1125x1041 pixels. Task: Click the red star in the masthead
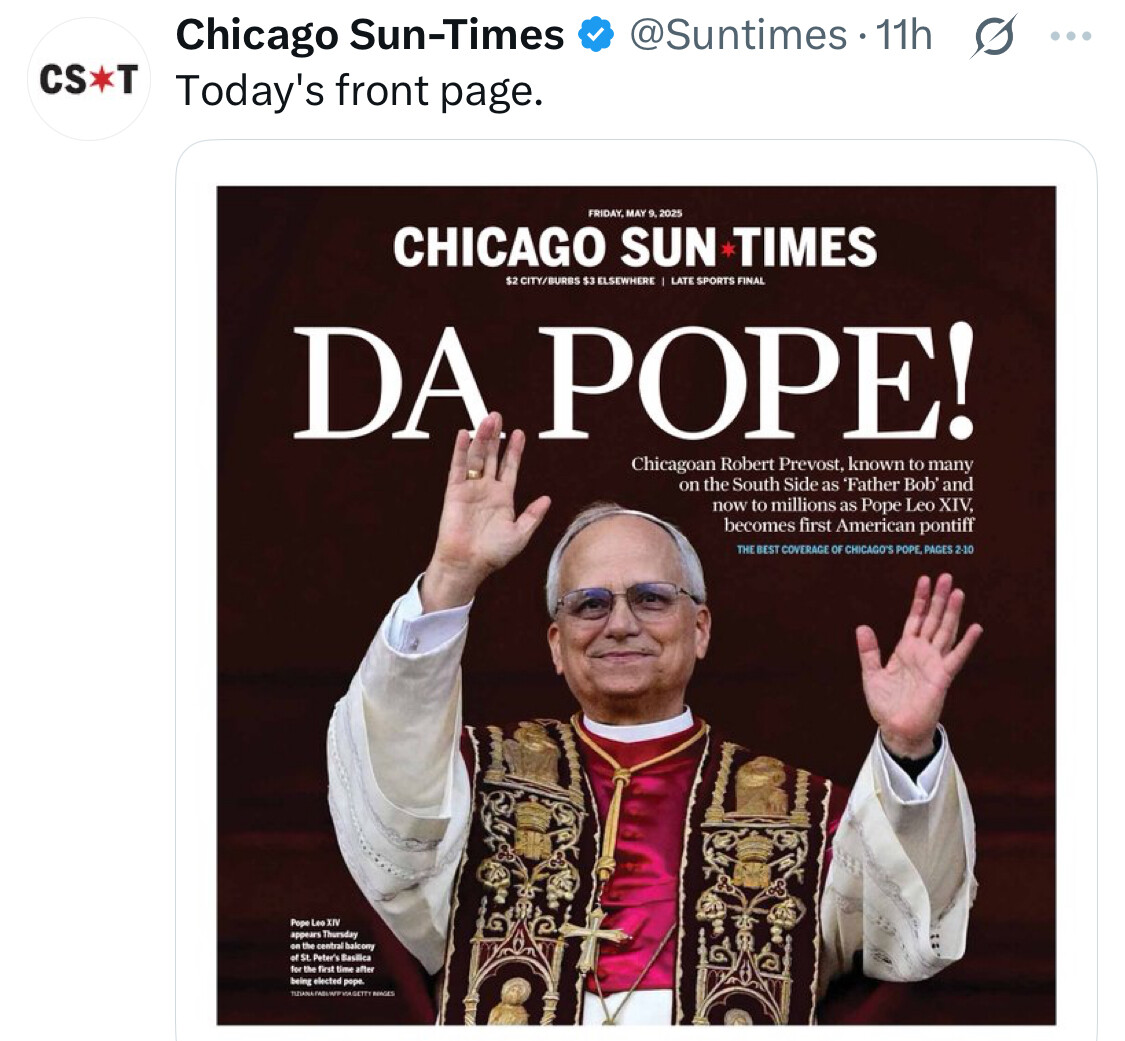728,249
